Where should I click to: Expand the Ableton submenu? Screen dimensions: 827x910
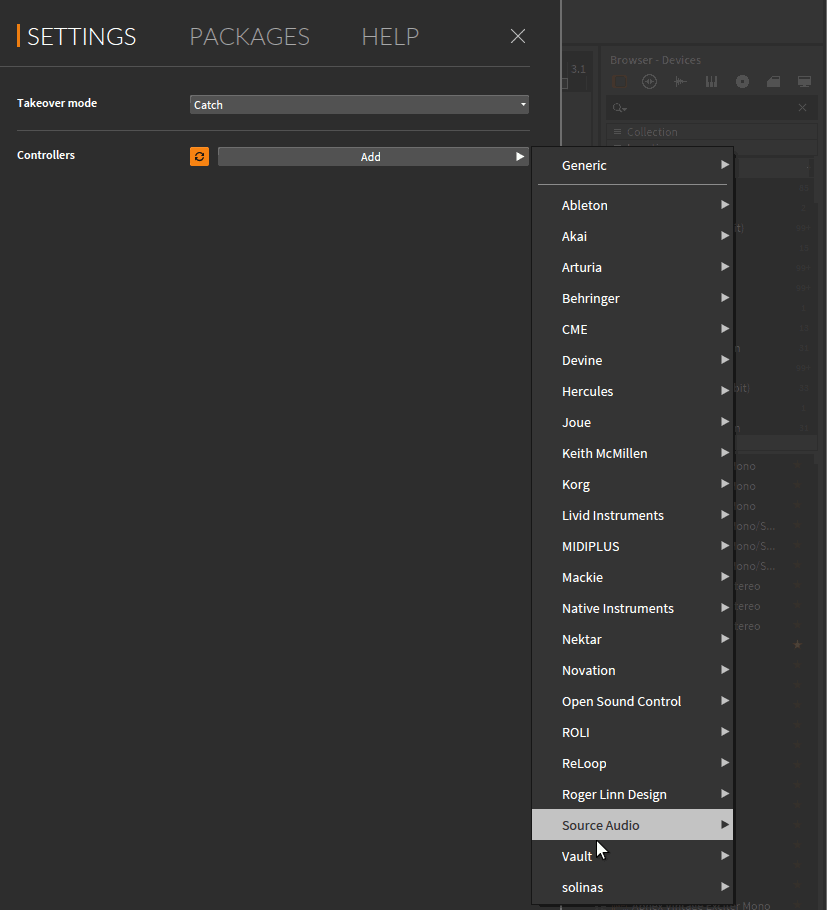[x=633, y=205]
